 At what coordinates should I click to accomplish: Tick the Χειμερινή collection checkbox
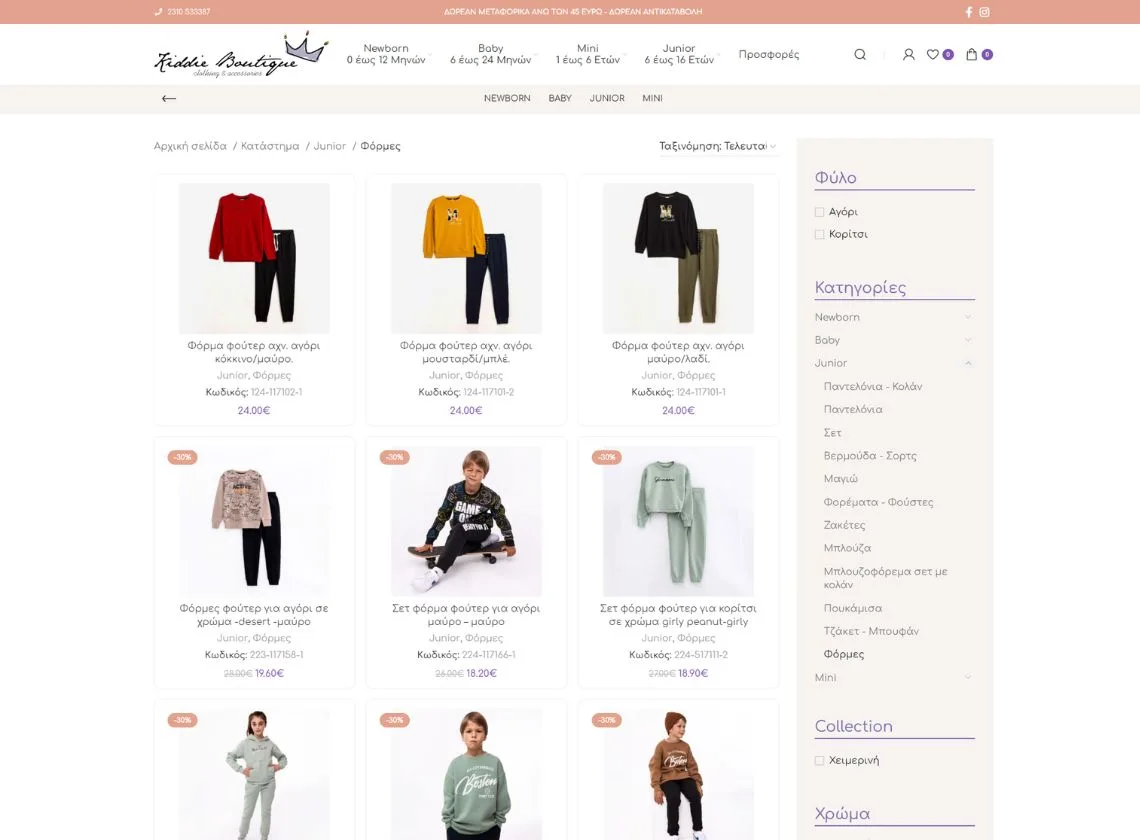[x=819, y=760]
